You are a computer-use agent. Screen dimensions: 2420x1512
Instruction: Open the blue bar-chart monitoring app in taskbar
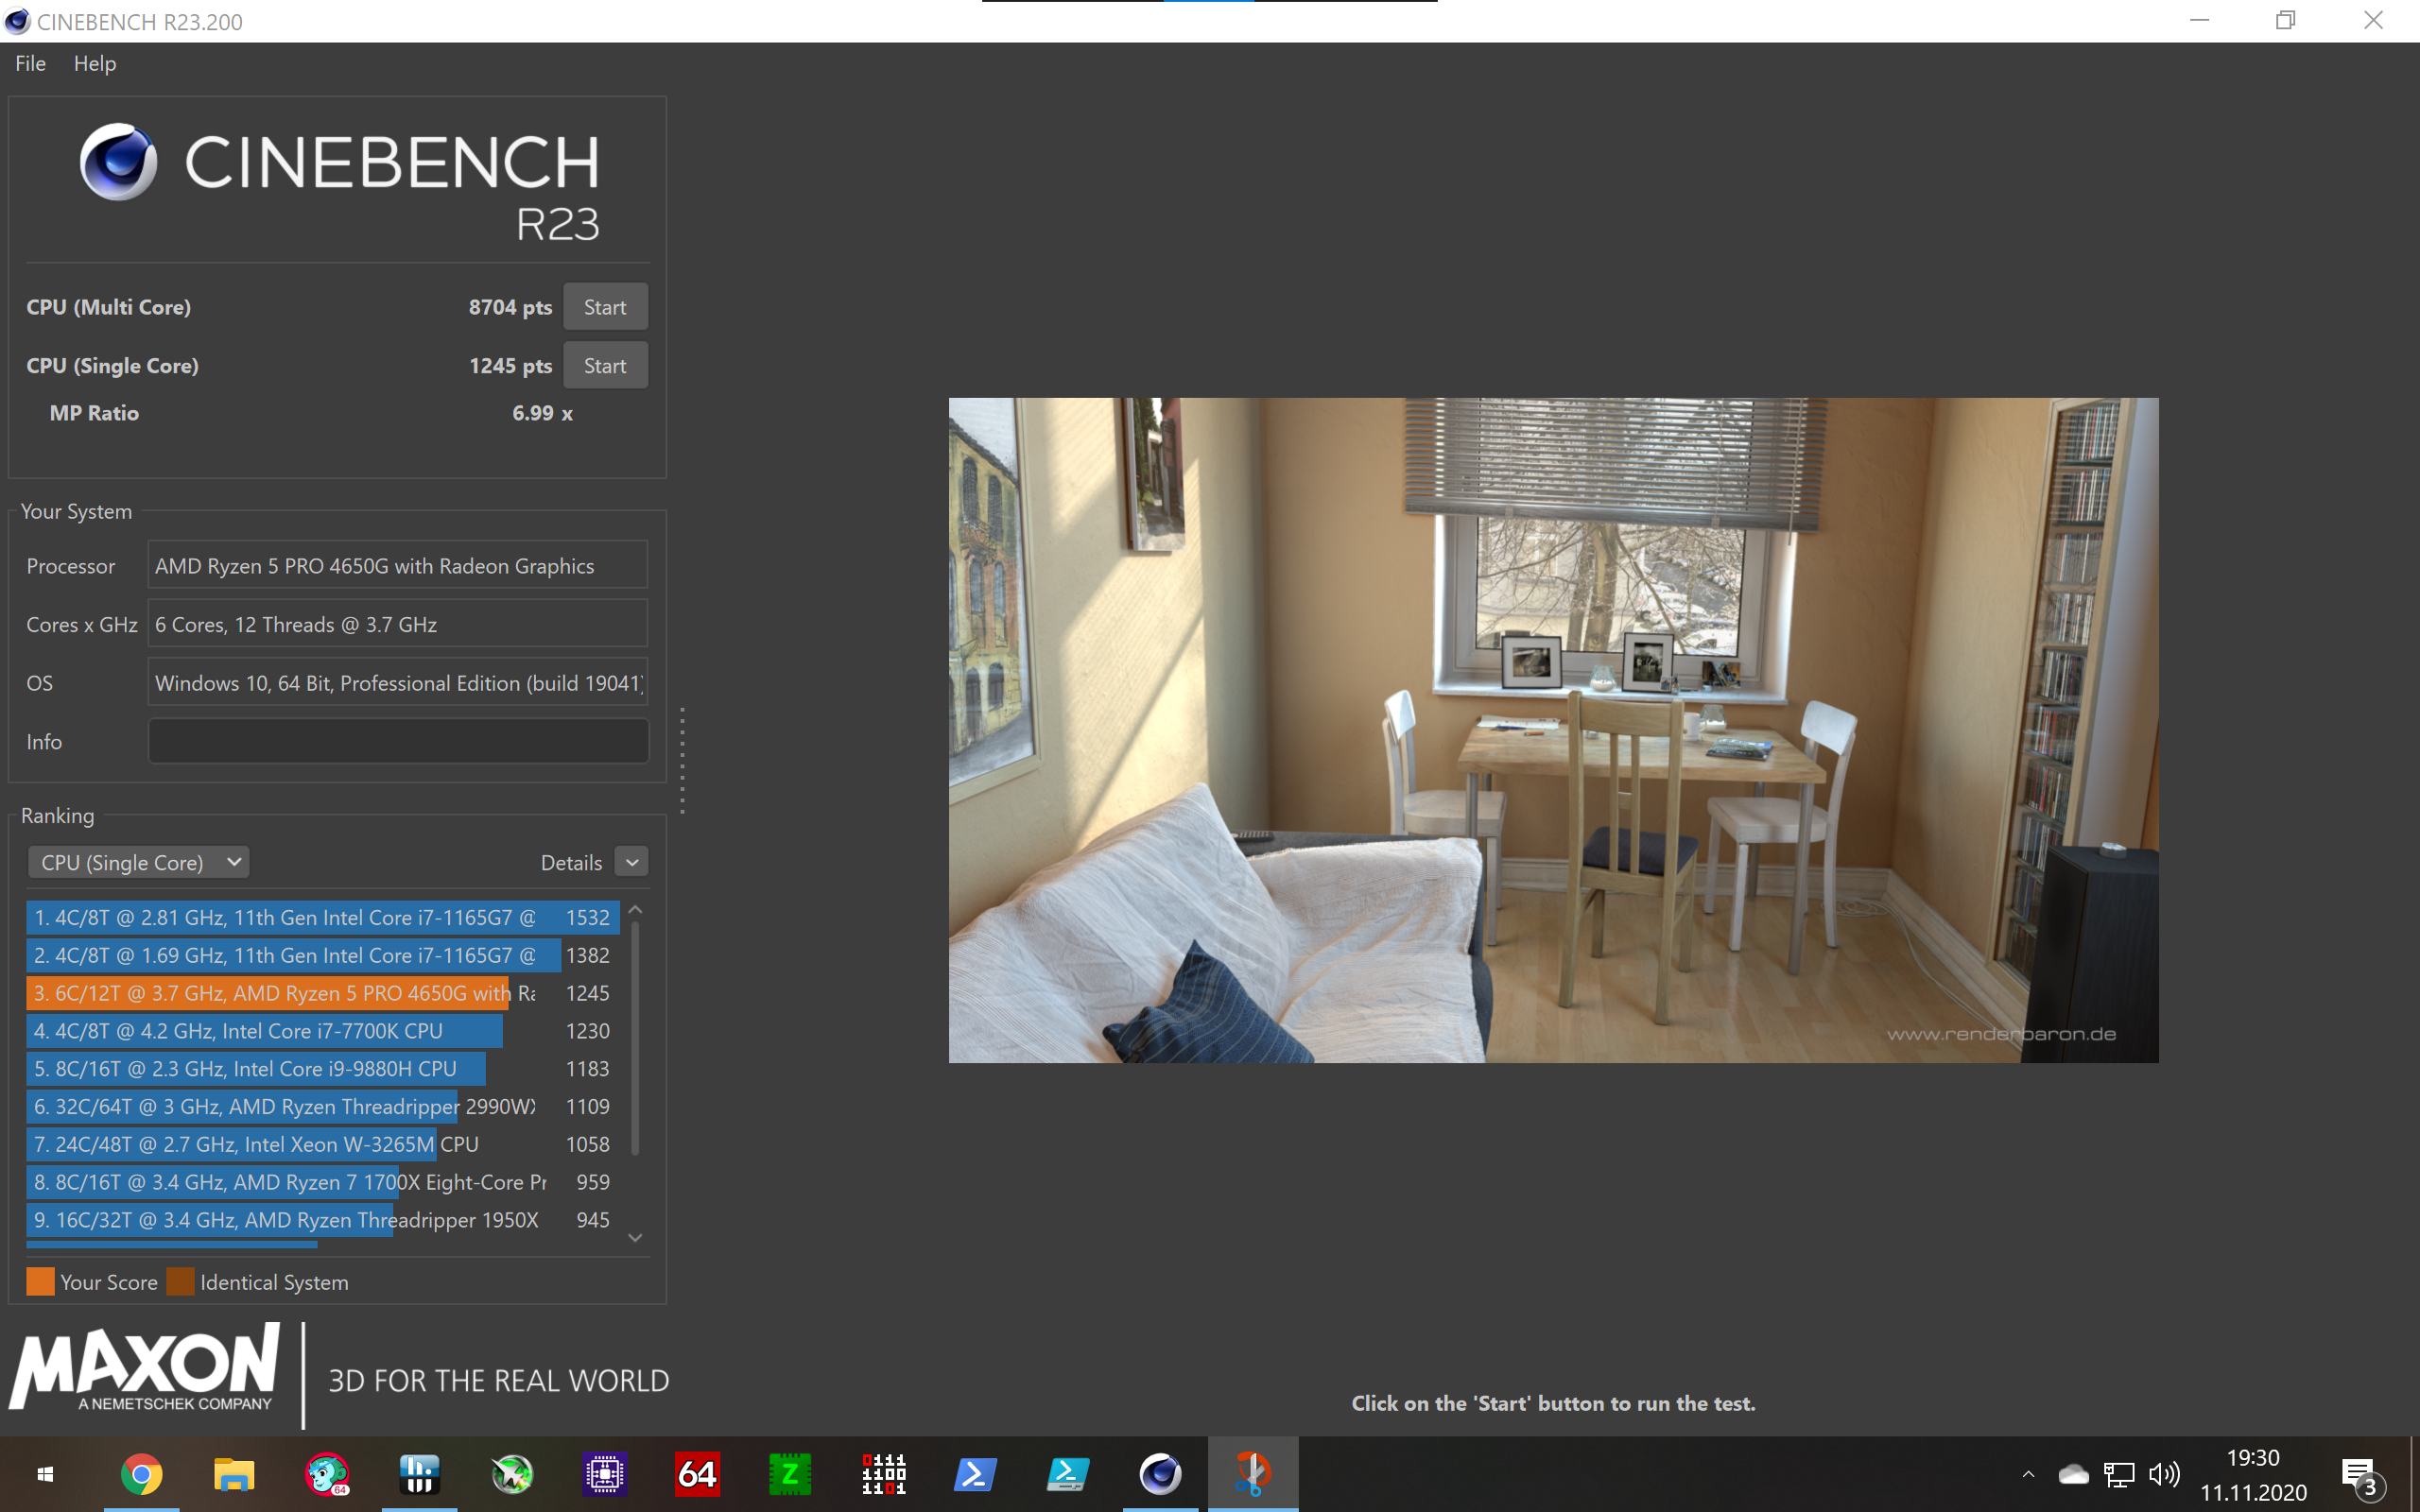pyautogui.click(x=419, y=1474)
